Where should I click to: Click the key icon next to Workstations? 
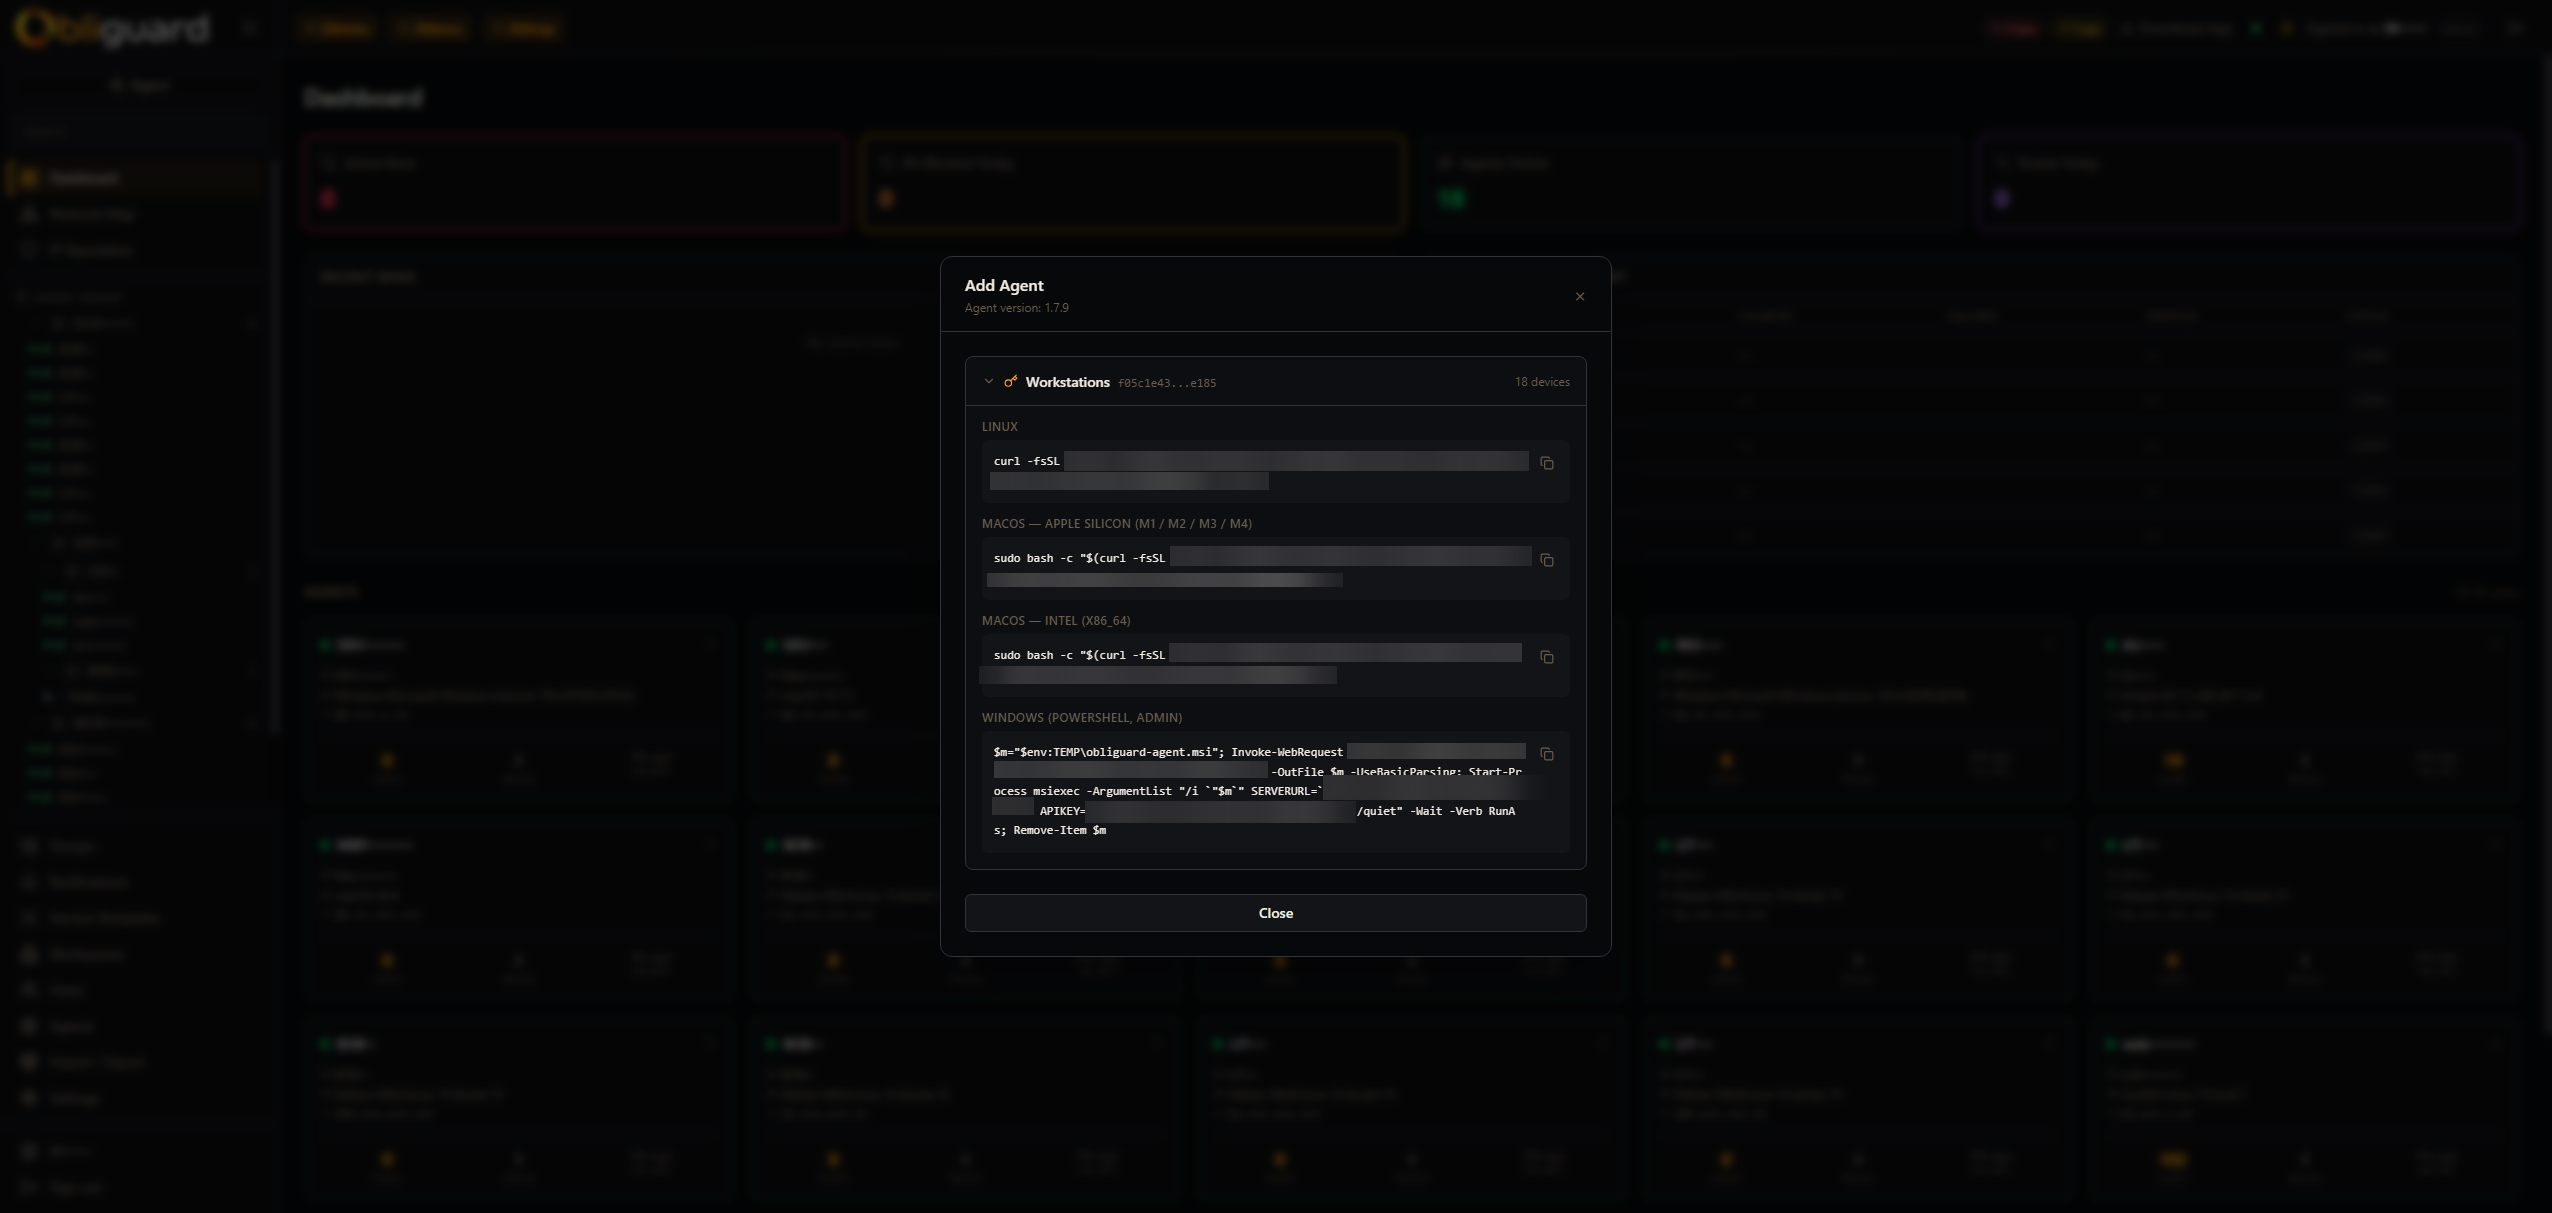click(x=1011, y=381)
